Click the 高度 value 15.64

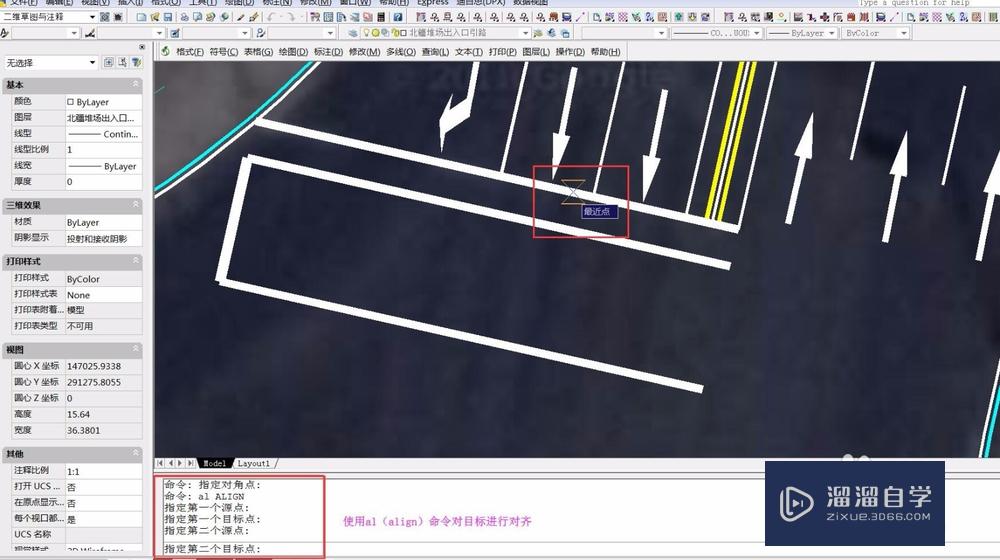(103, 414)
